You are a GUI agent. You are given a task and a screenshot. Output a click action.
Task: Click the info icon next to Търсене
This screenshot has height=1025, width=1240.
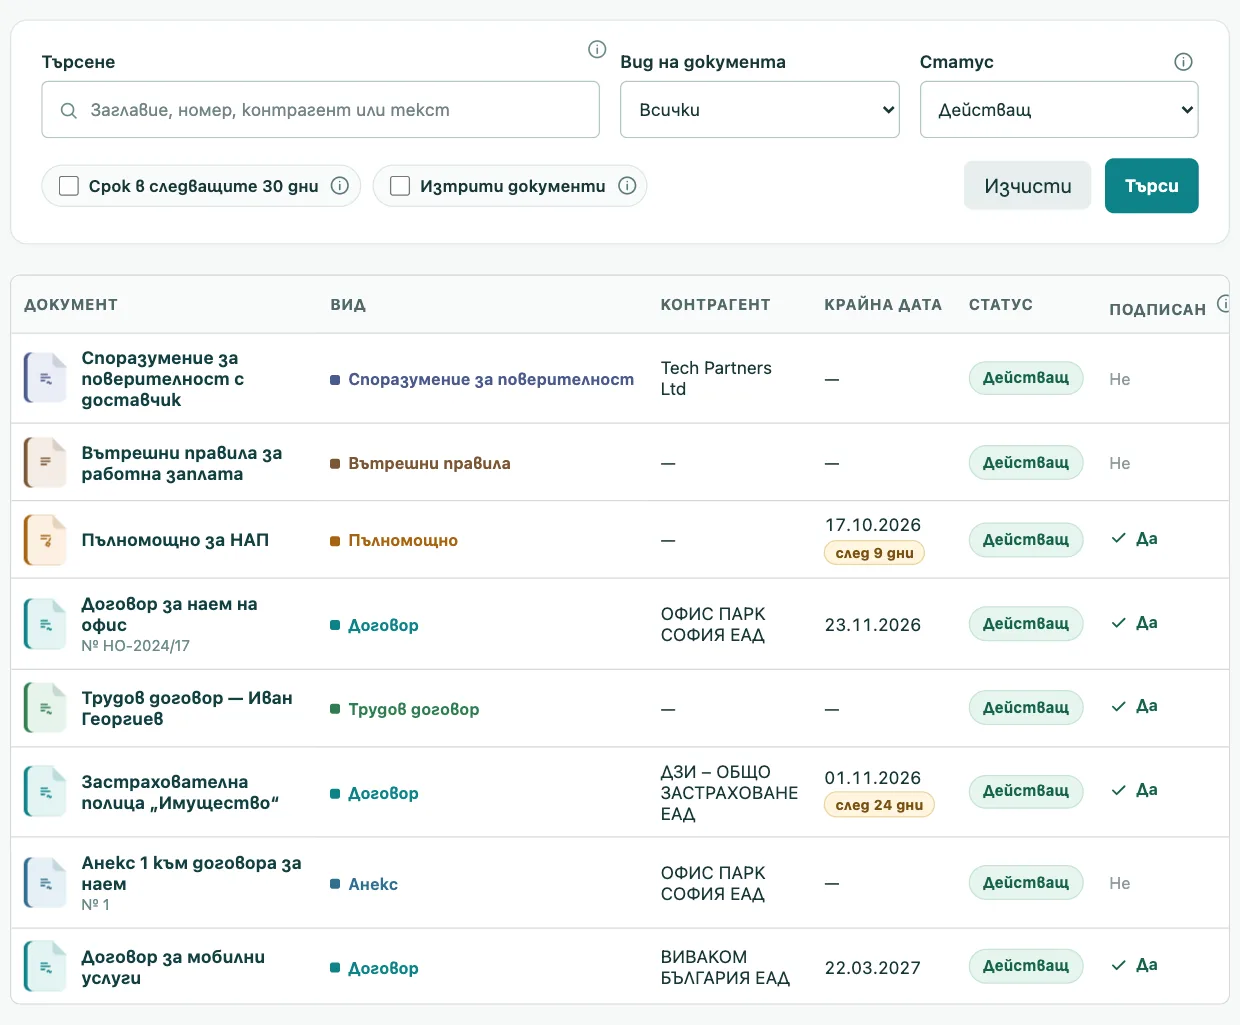click(x=597, y=49)
